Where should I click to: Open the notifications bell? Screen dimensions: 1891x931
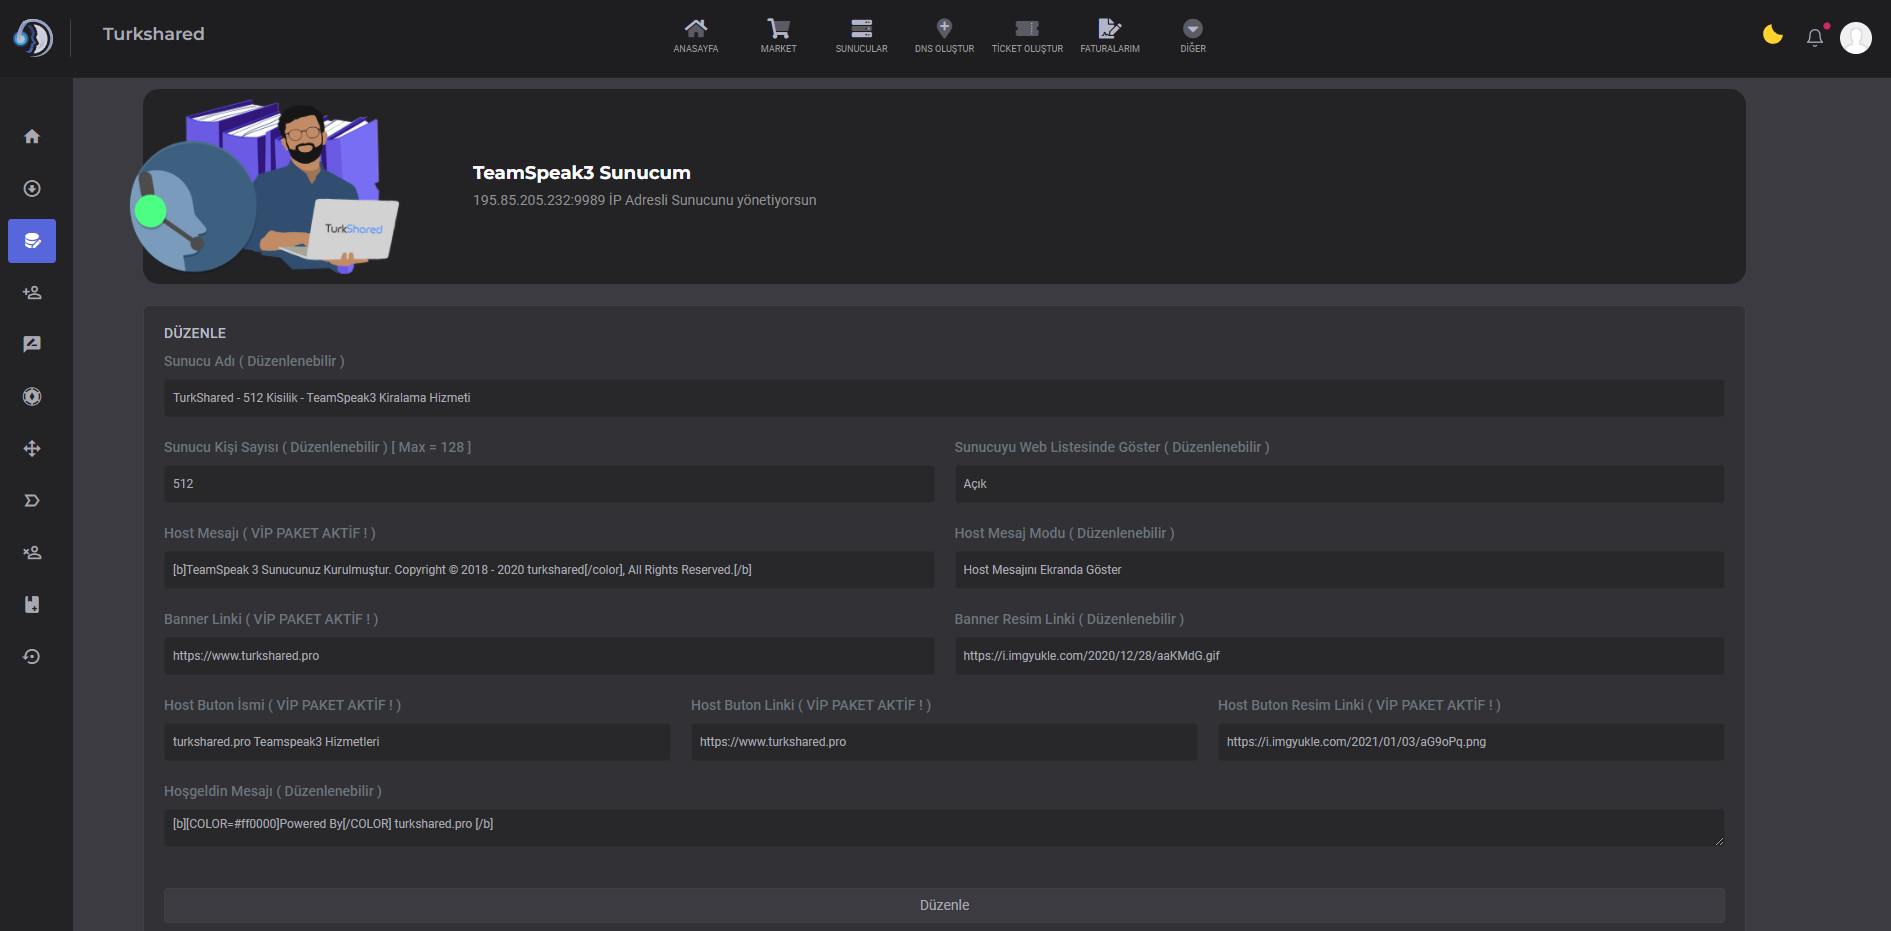(1815, 38)
